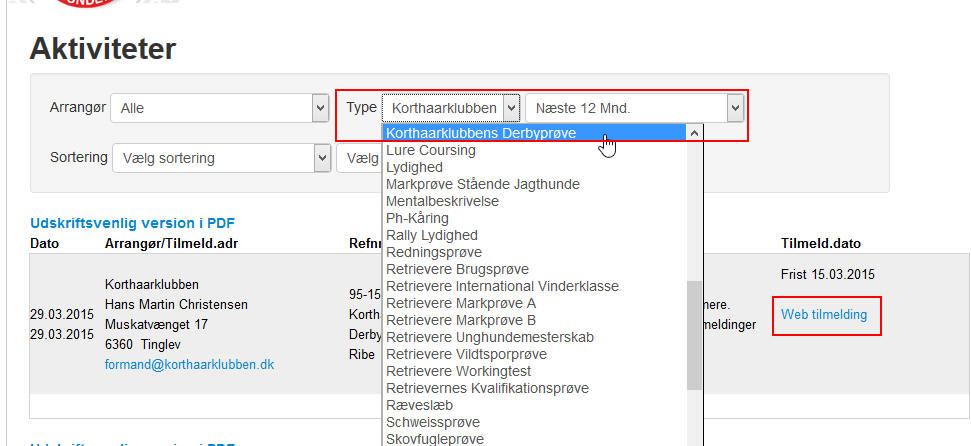This screenshot has width=971, height=446.
Task: Pick Schweissprøve from the list
Action: coord(534,422)
